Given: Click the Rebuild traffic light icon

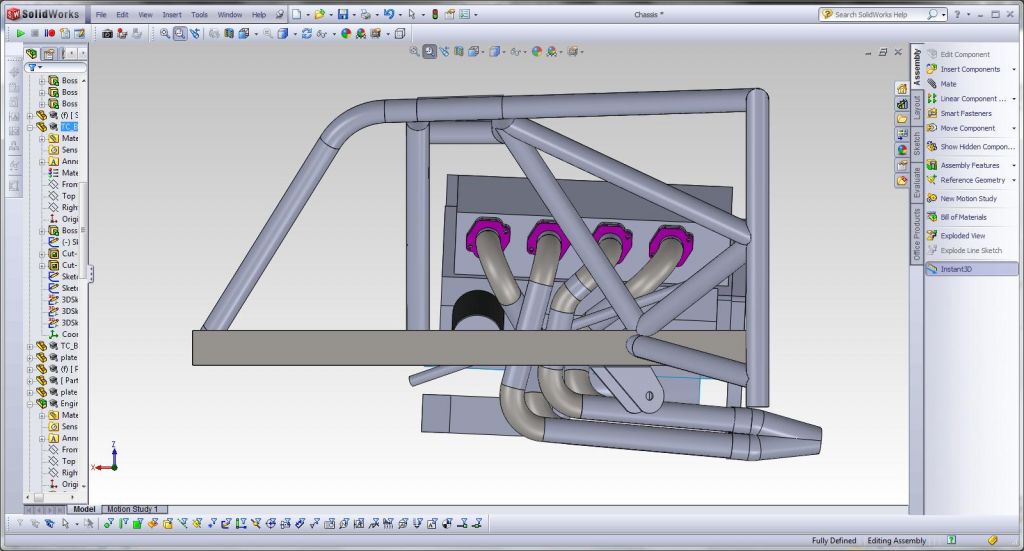Looking at the screenshot, I should click(434, 15).
